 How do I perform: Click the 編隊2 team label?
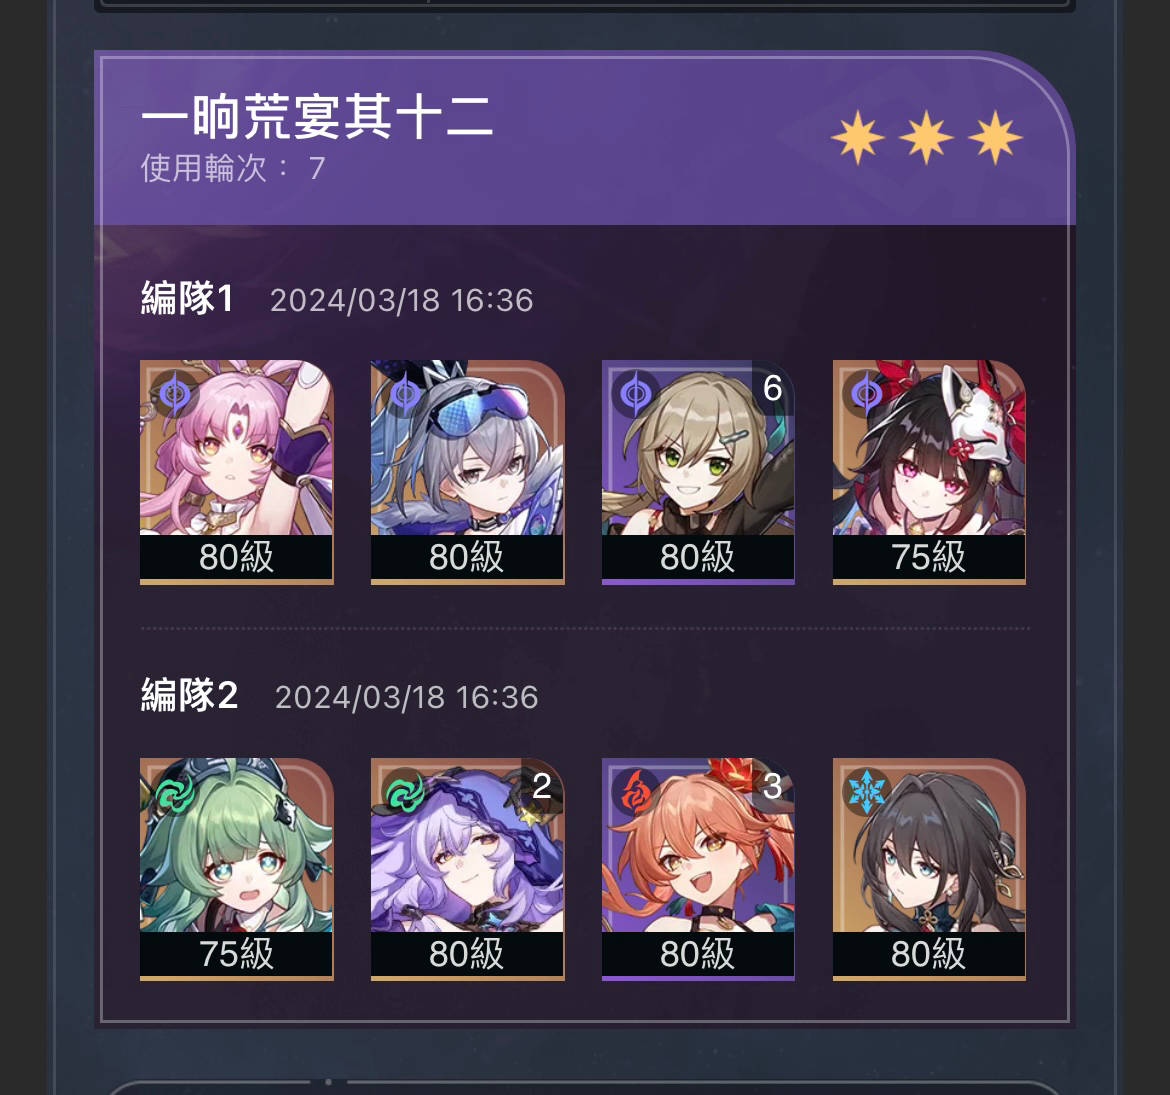point(190,696)
